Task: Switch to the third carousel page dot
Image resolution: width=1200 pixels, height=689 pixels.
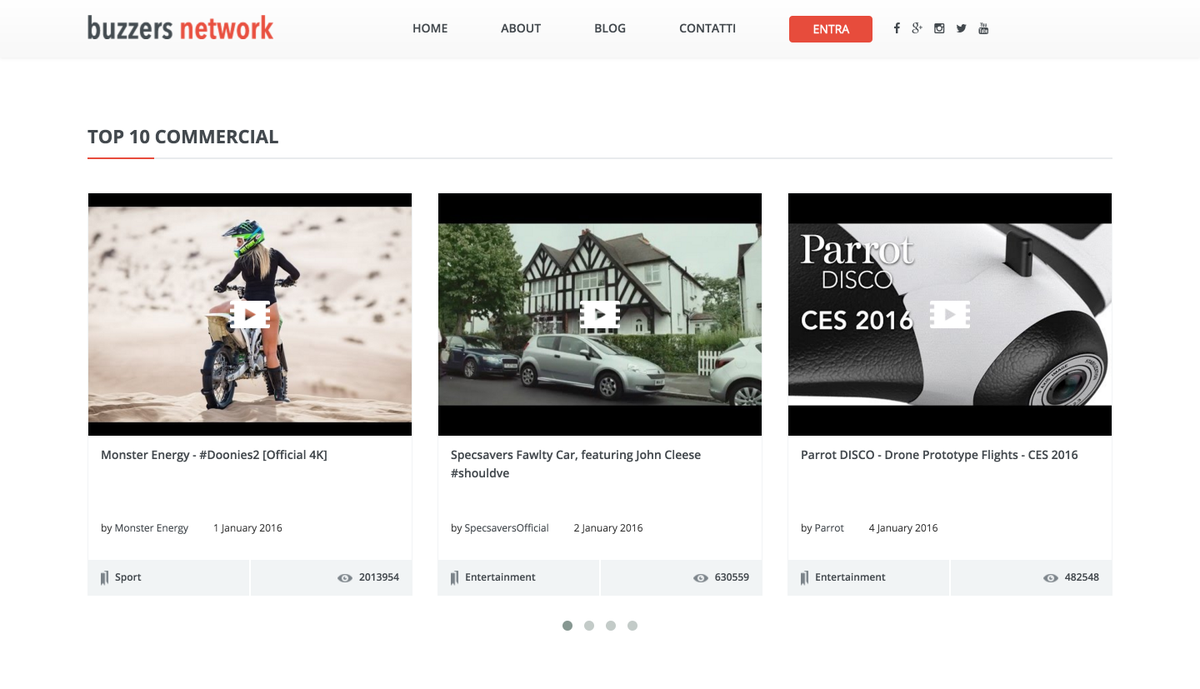Action: (610, 626)
